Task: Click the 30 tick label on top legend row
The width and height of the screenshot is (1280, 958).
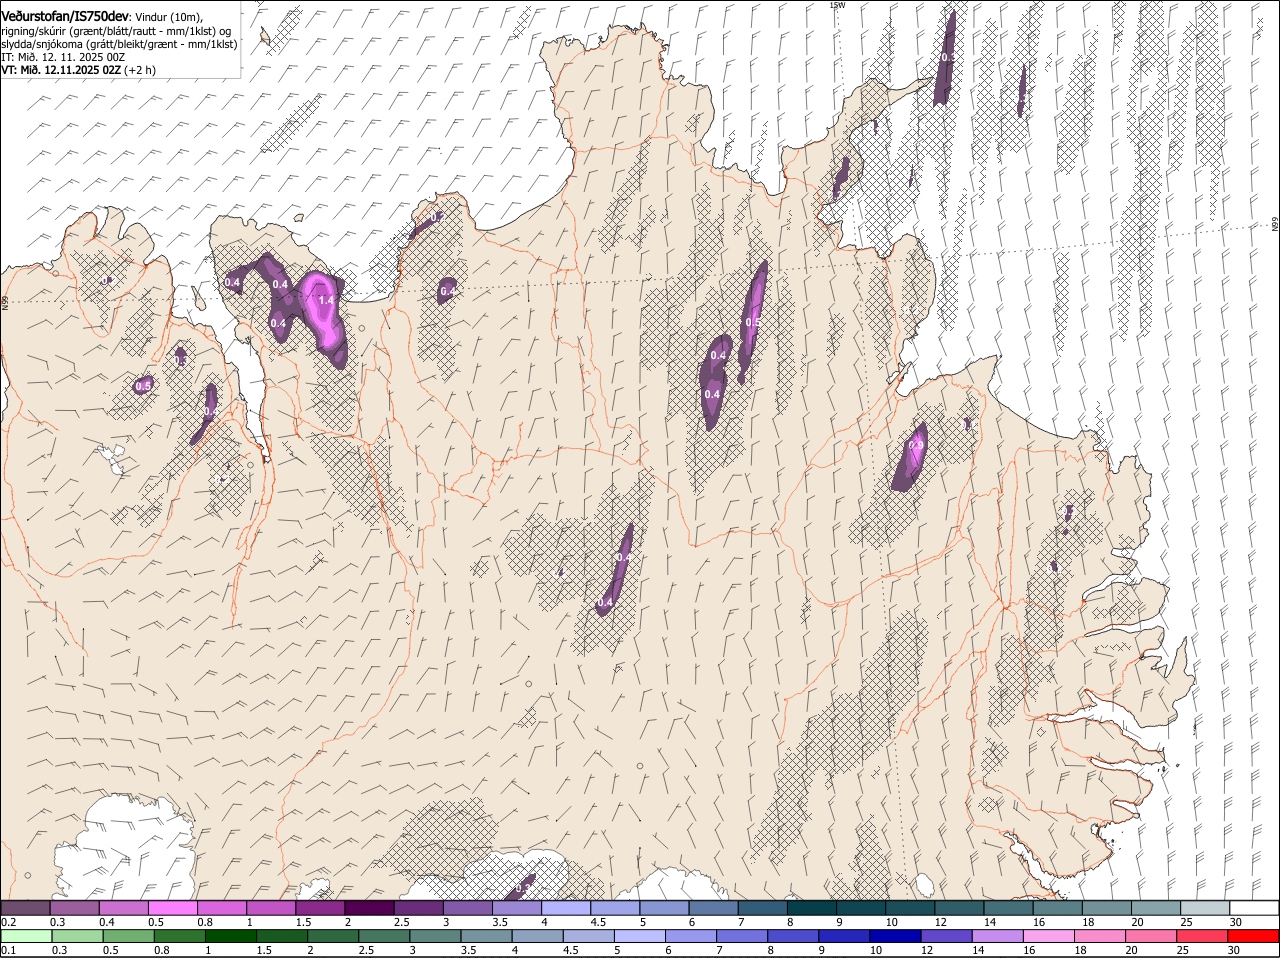Action: click(1234, 922)
